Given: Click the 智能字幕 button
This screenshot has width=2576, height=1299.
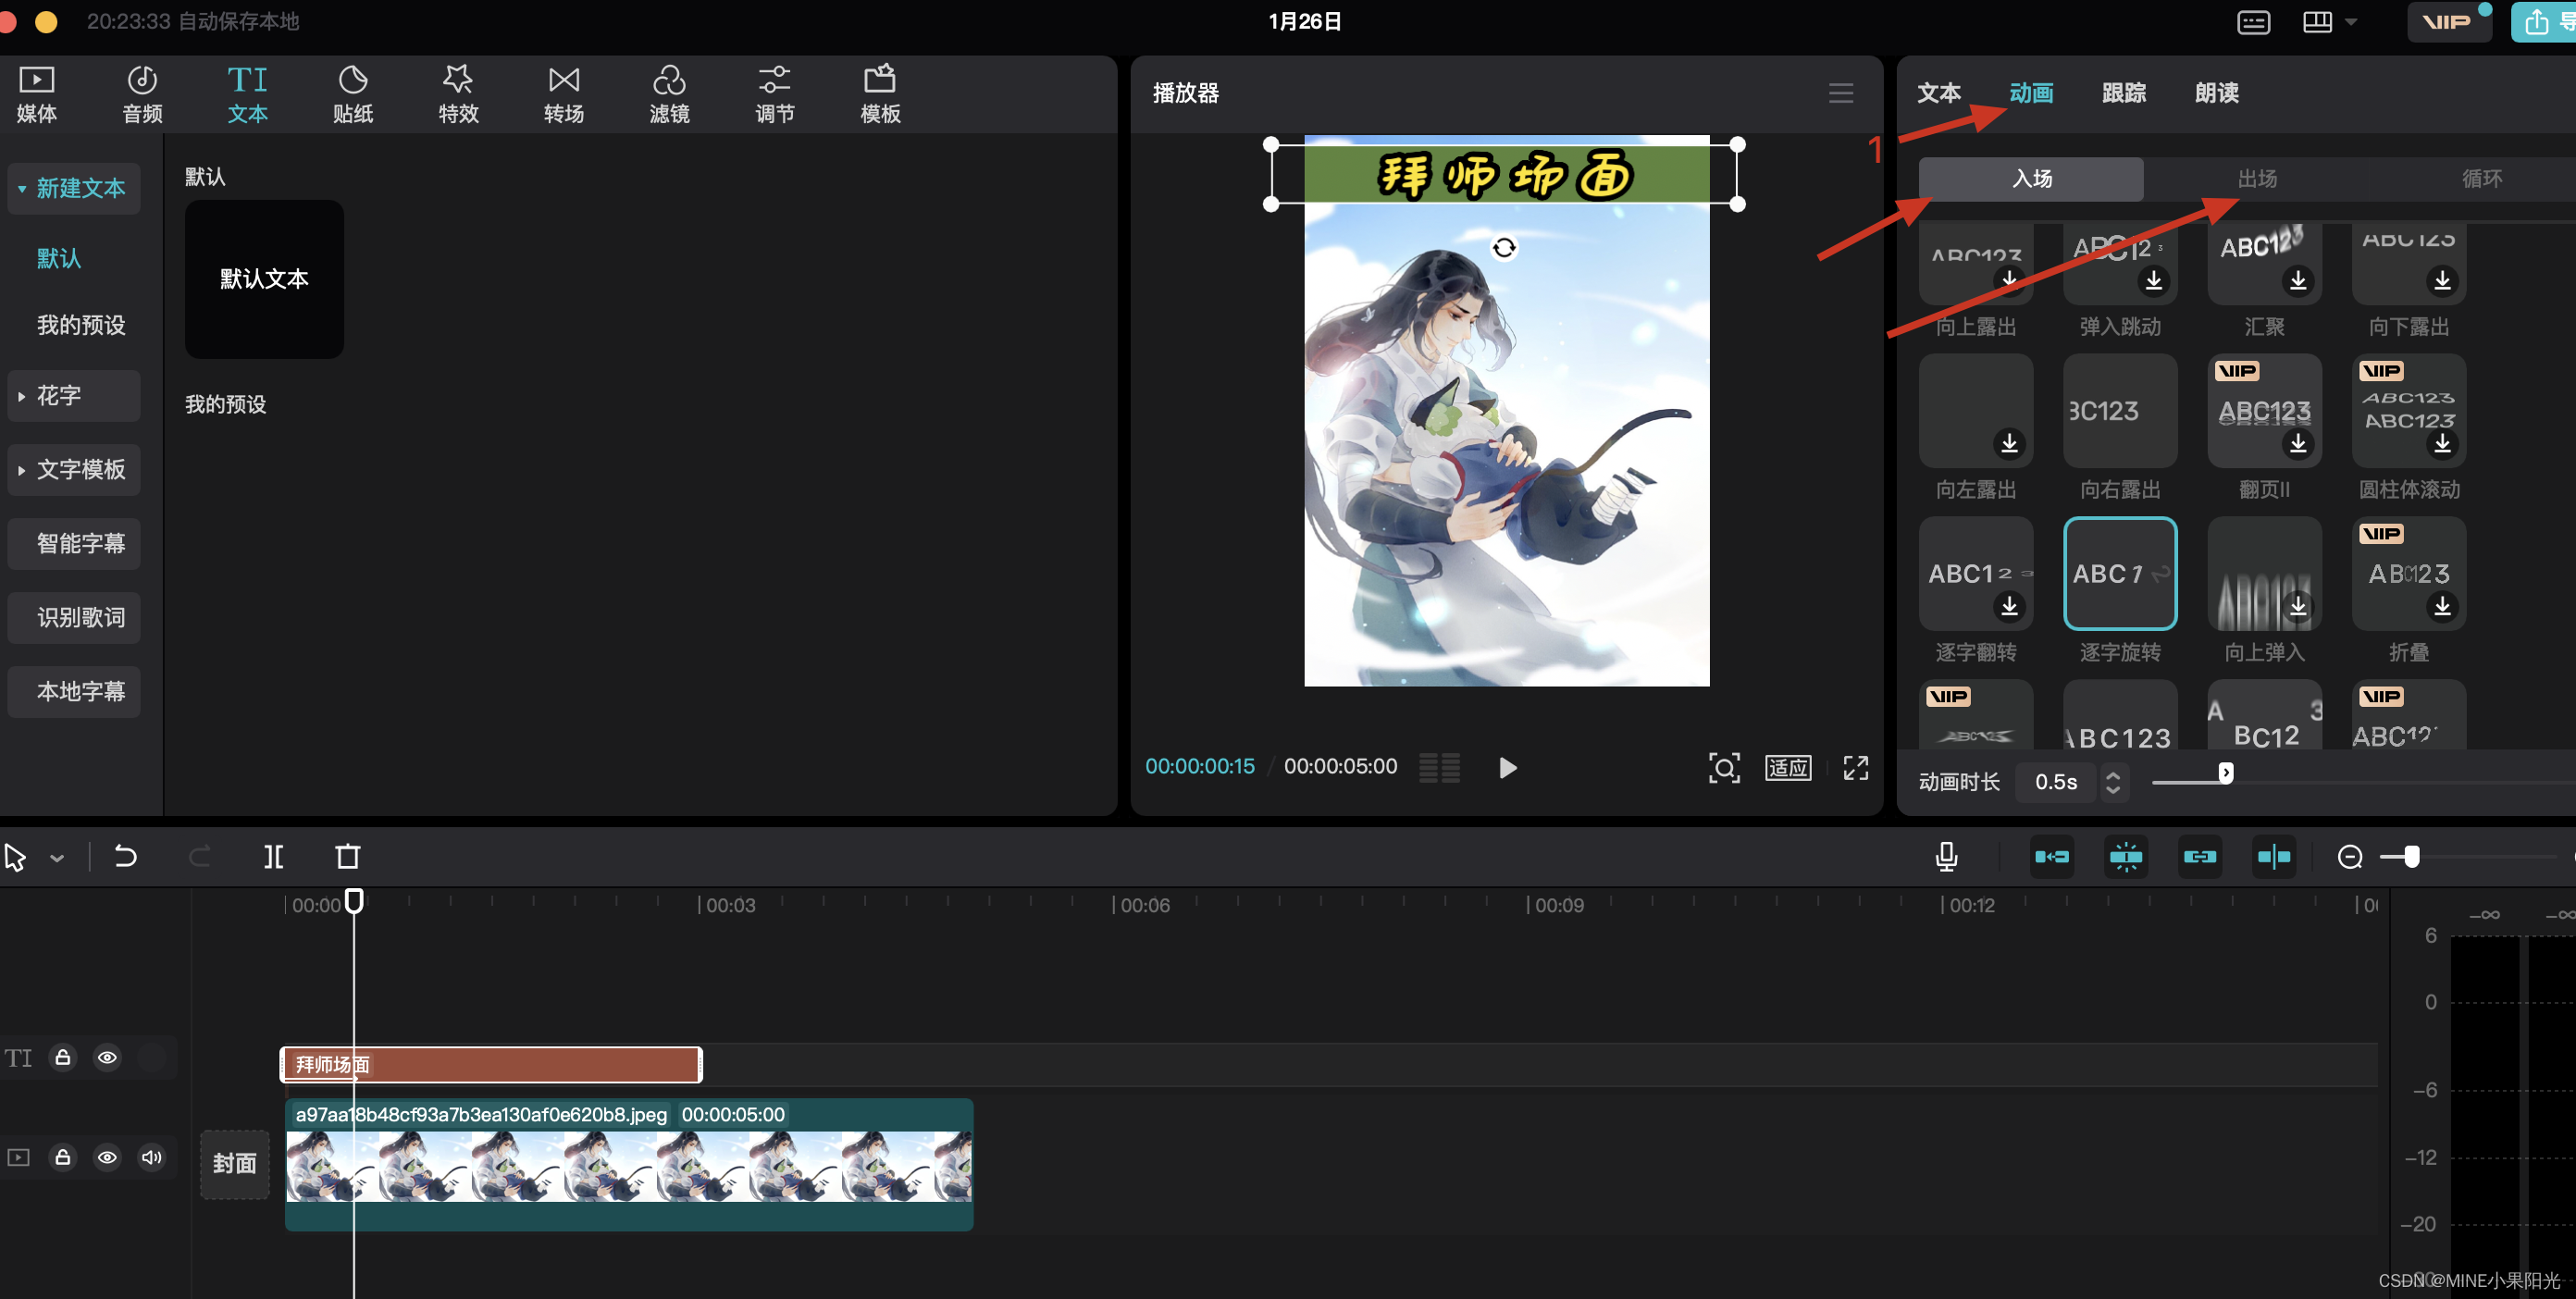Looking at the screenshot, I should [74, 544].
